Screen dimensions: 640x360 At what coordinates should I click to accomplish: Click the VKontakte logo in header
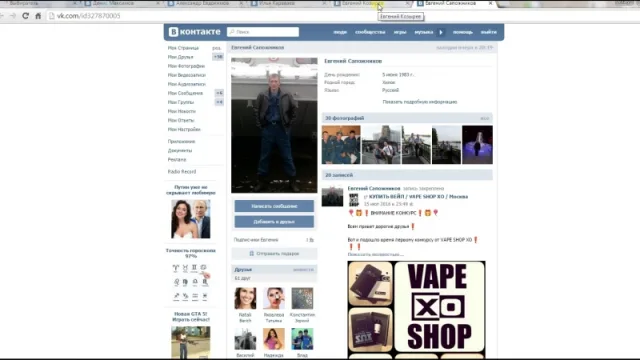click(195, 32)
